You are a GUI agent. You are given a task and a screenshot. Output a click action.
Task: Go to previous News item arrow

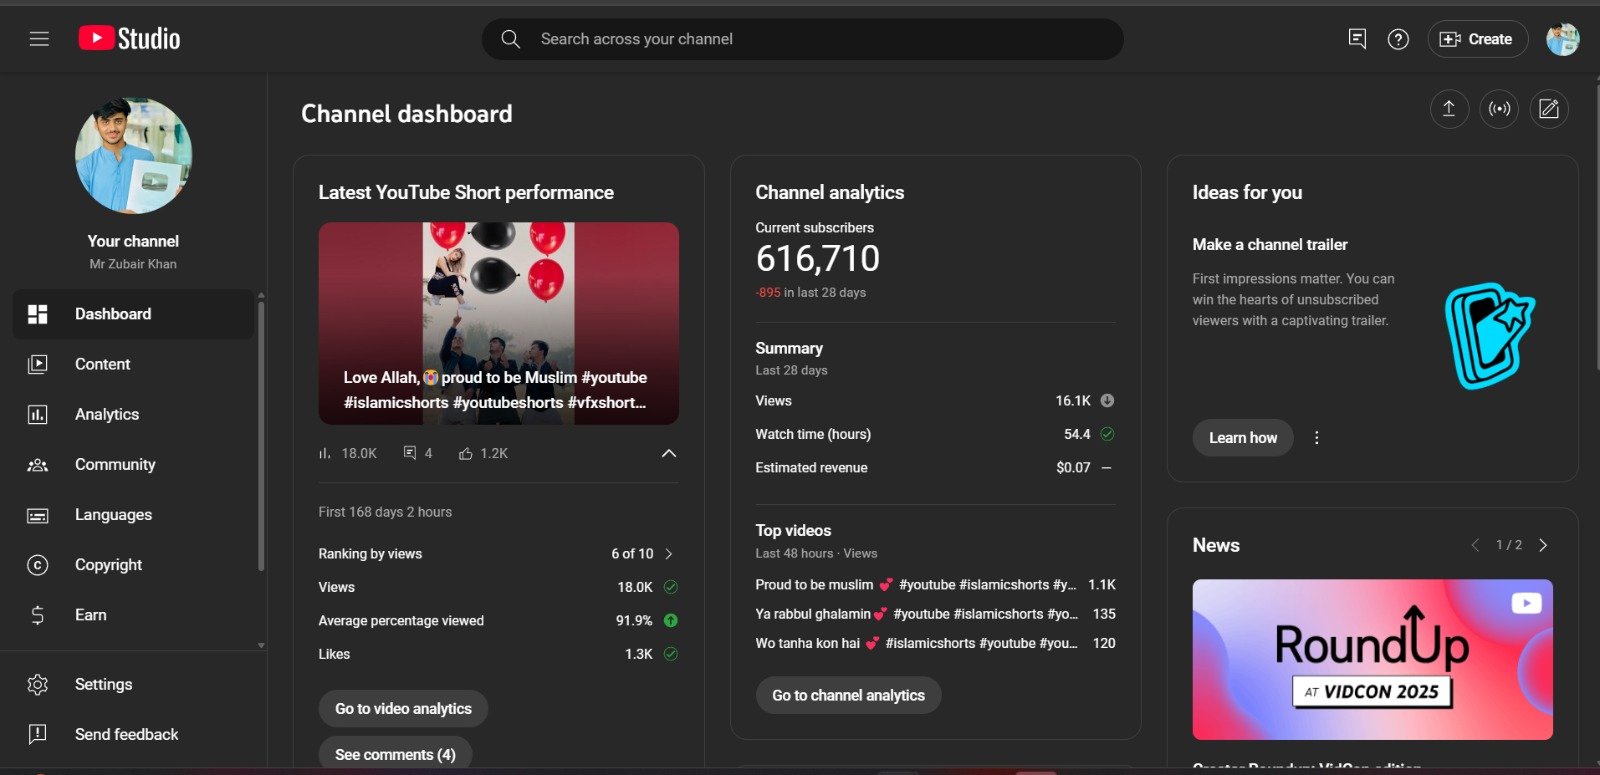coord(1475,545)
